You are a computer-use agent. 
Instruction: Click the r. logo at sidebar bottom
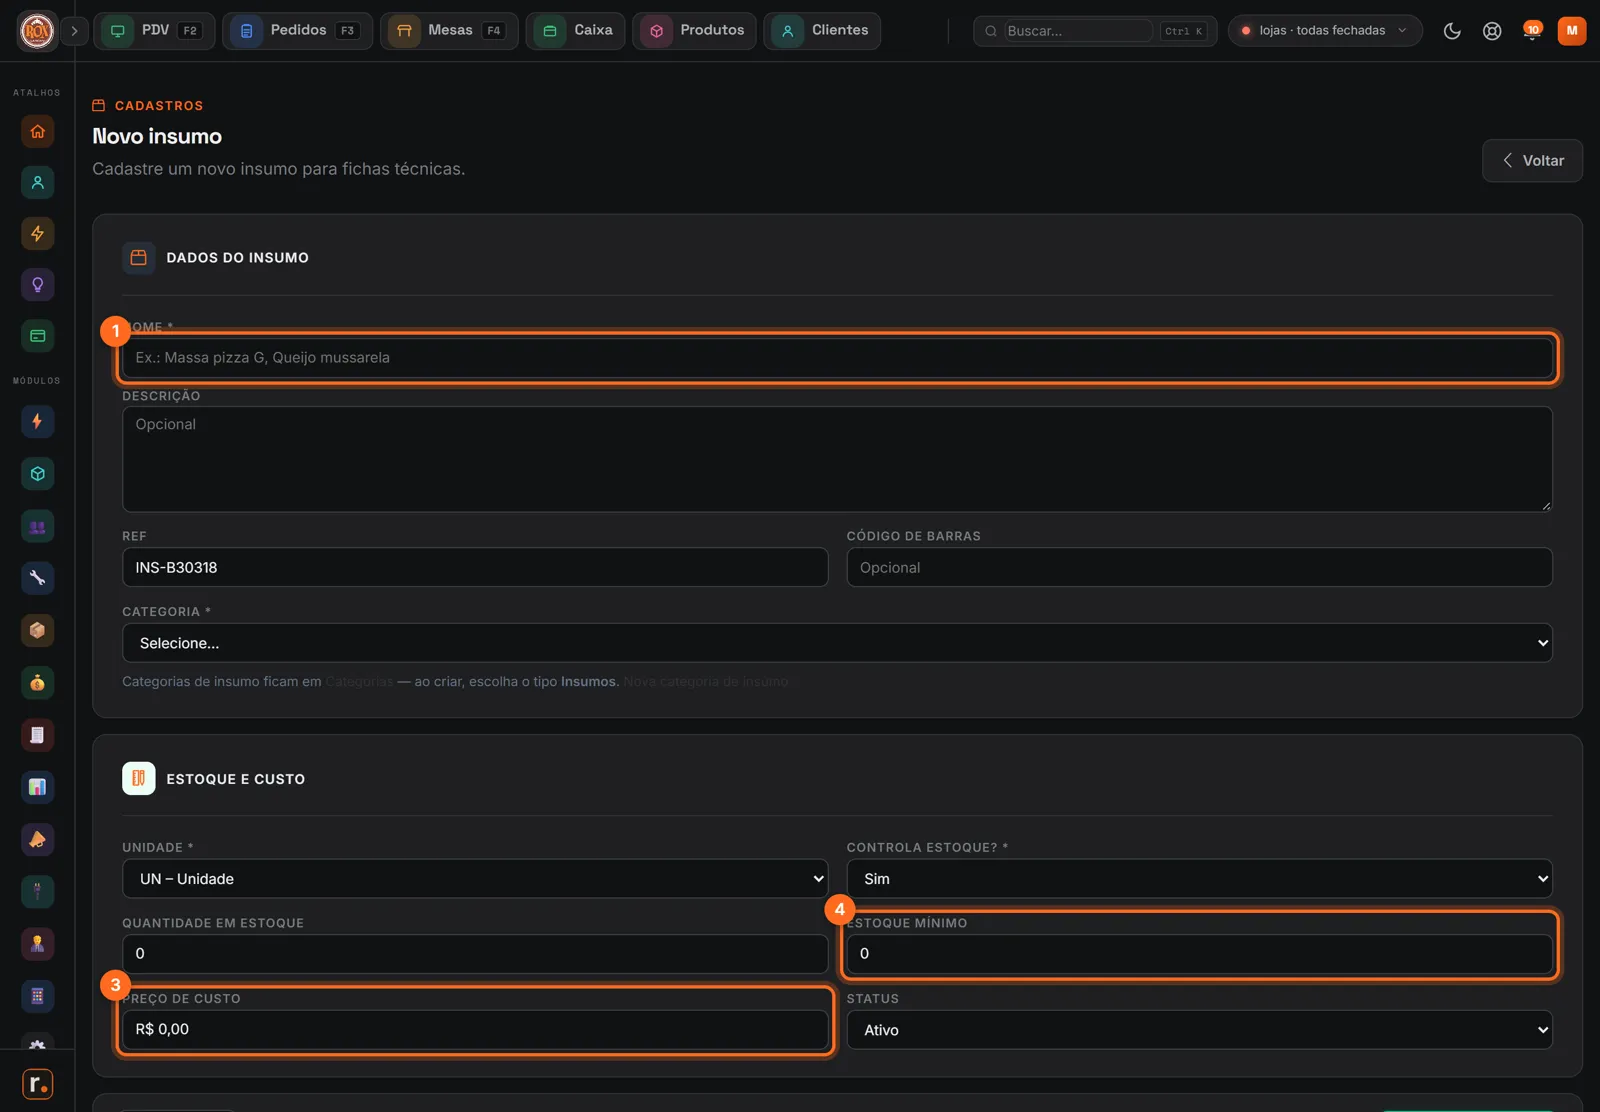[37, 1084]
